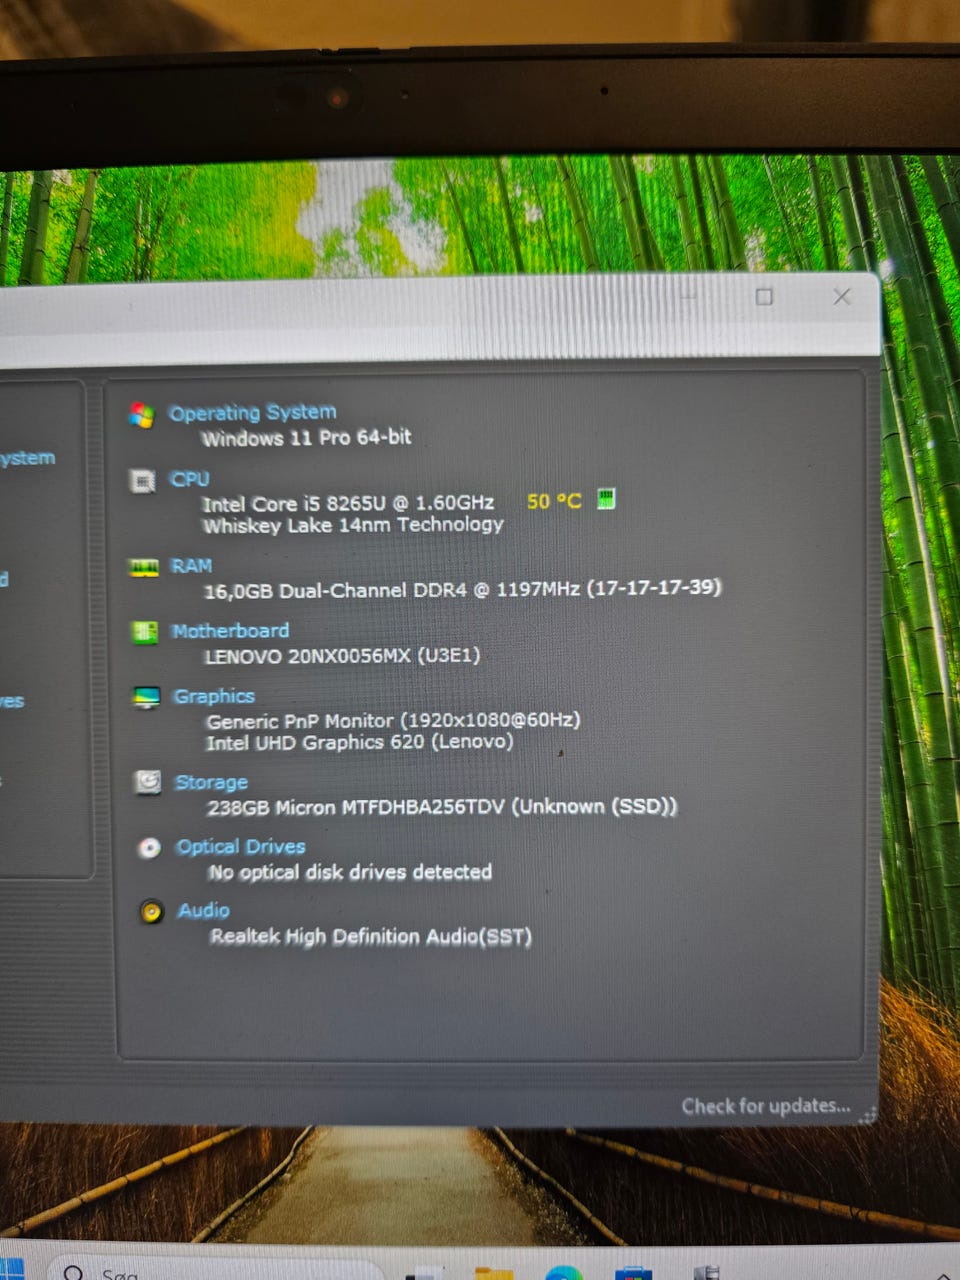Select the Windows 11 Pro 64-bit text
The height and width of the screenshot is (1280, 960).
pos(306,438)
